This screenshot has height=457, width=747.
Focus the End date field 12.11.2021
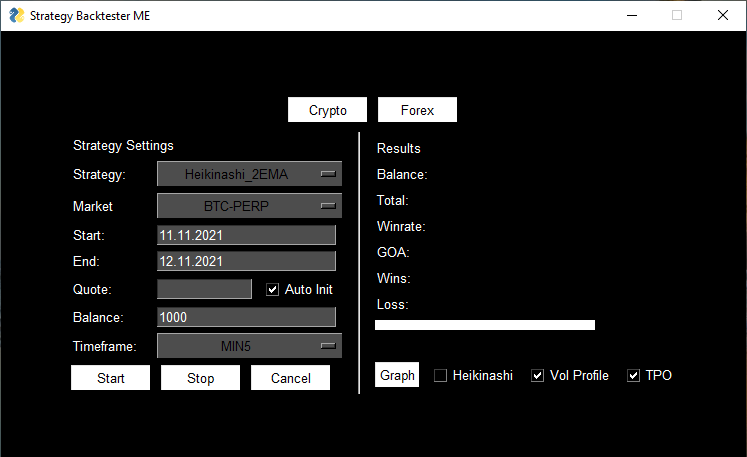tap(246, 261)
